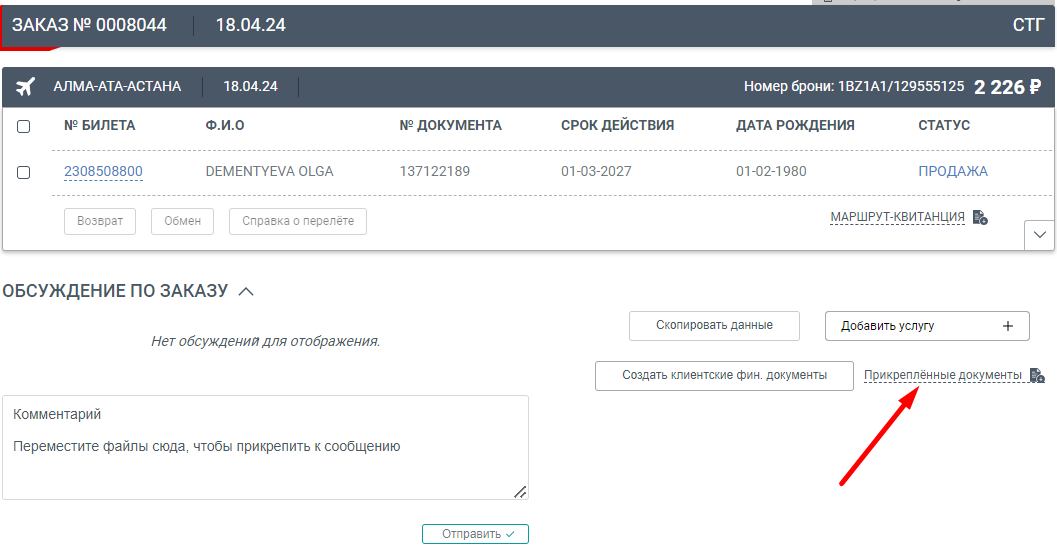Screen dimensions: 1057x554
Task: Click the comment box resize handle
Action: pyautogui.click(x=519, y=491)
